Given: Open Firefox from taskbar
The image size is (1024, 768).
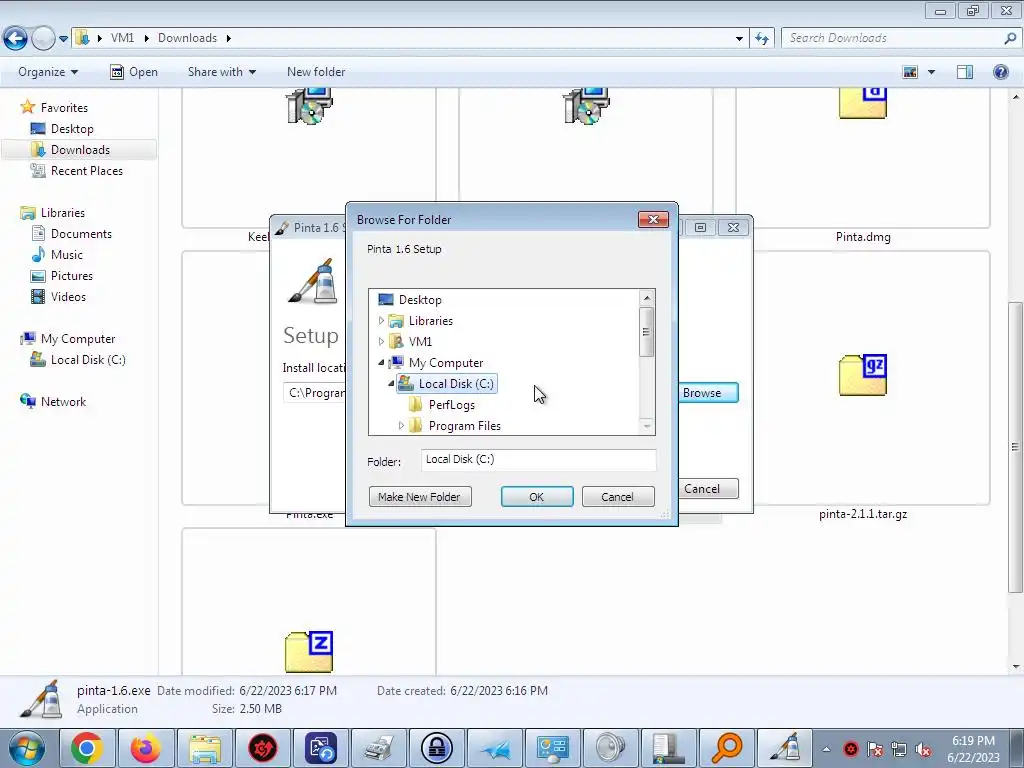Looking at the screenshot, I should [x=146, y=748].
